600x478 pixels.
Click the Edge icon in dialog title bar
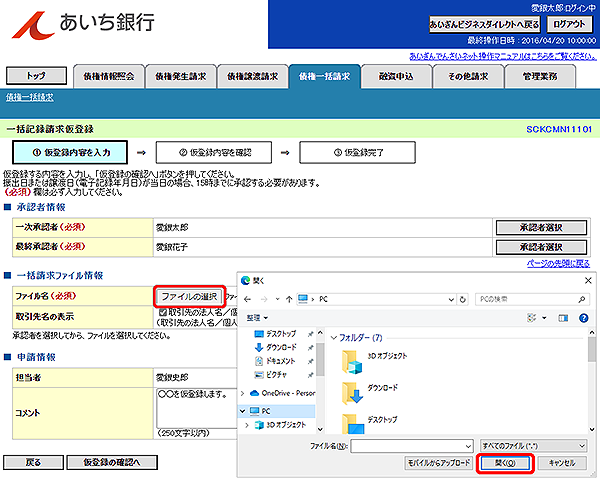246,281
